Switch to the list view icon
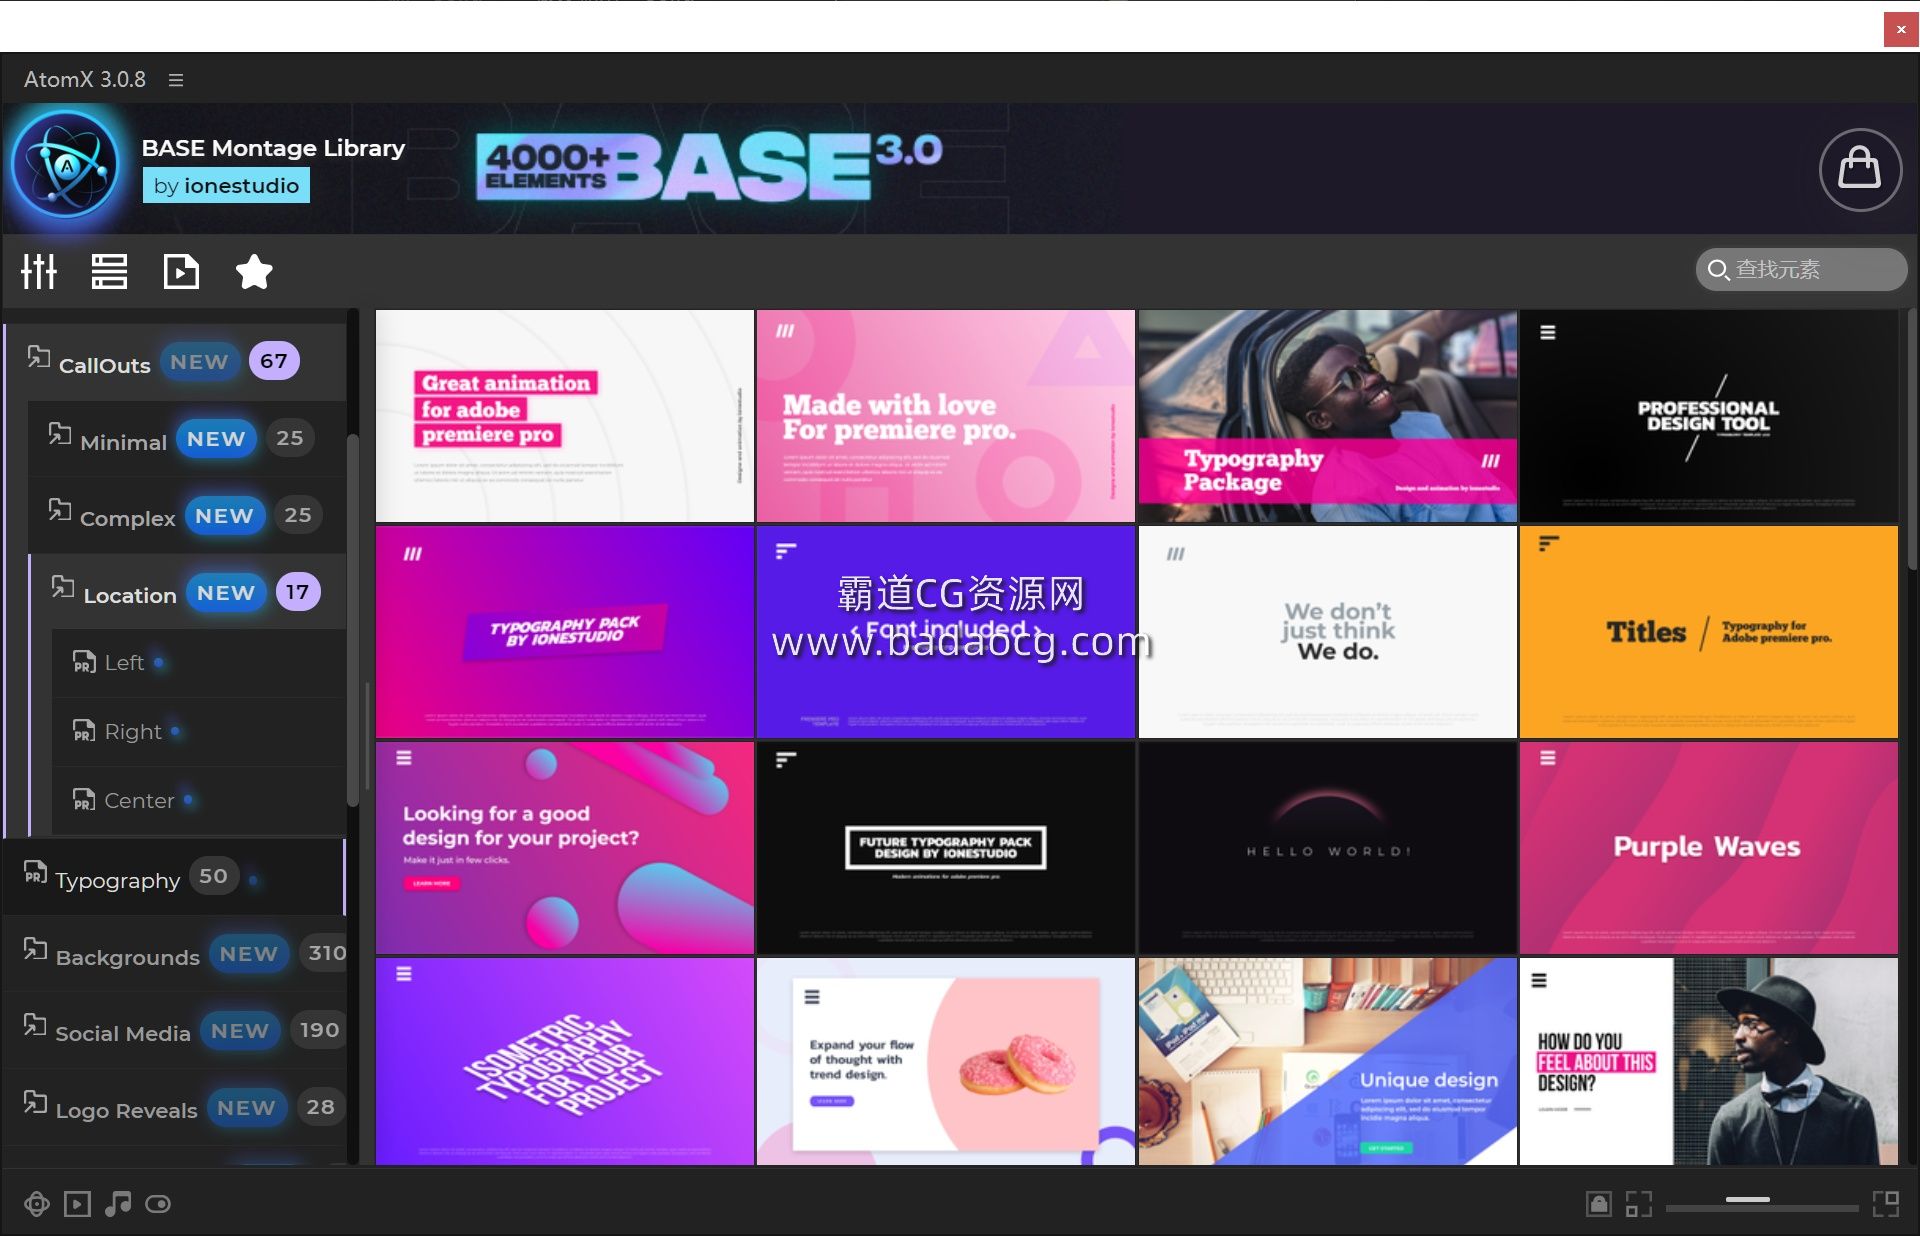Screen dimensions: 1920x1236 109,271
